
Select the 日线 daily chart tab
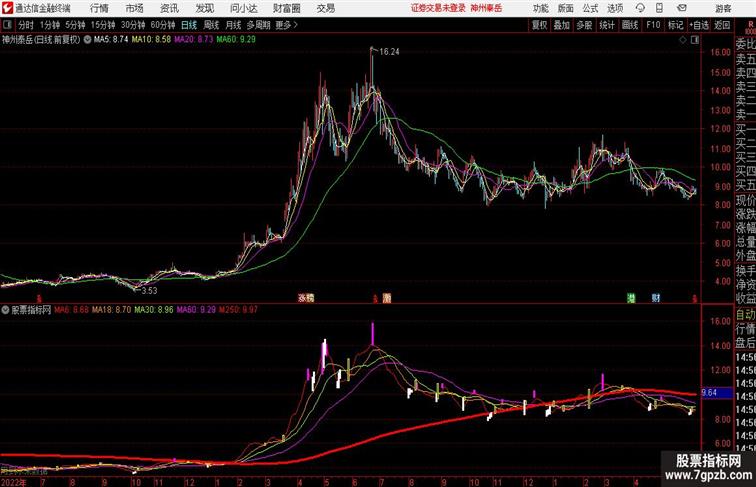coord(189,25)
